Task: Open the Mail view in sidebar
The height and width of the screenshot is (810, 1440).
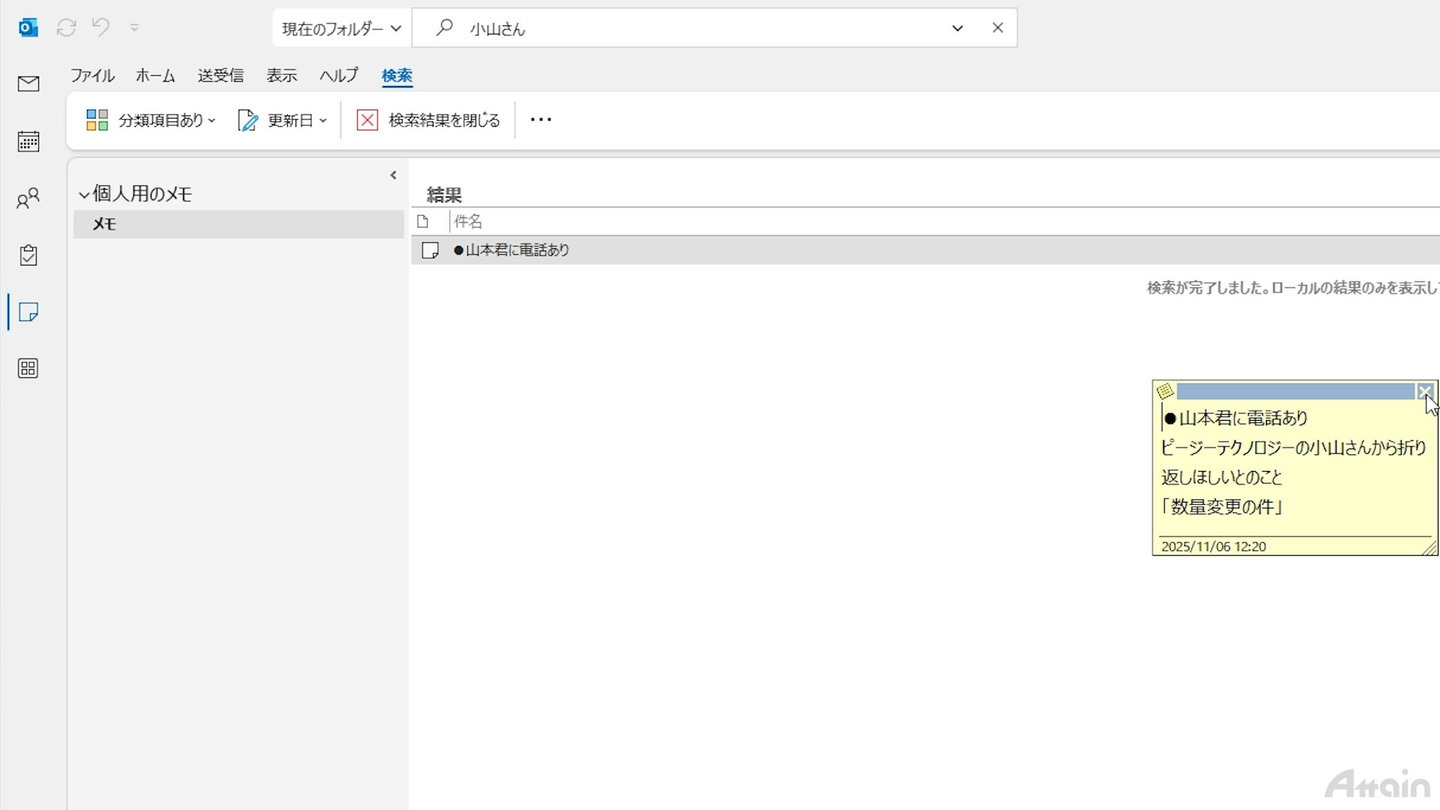Action: pyautogui.click(x=28, y=84)
